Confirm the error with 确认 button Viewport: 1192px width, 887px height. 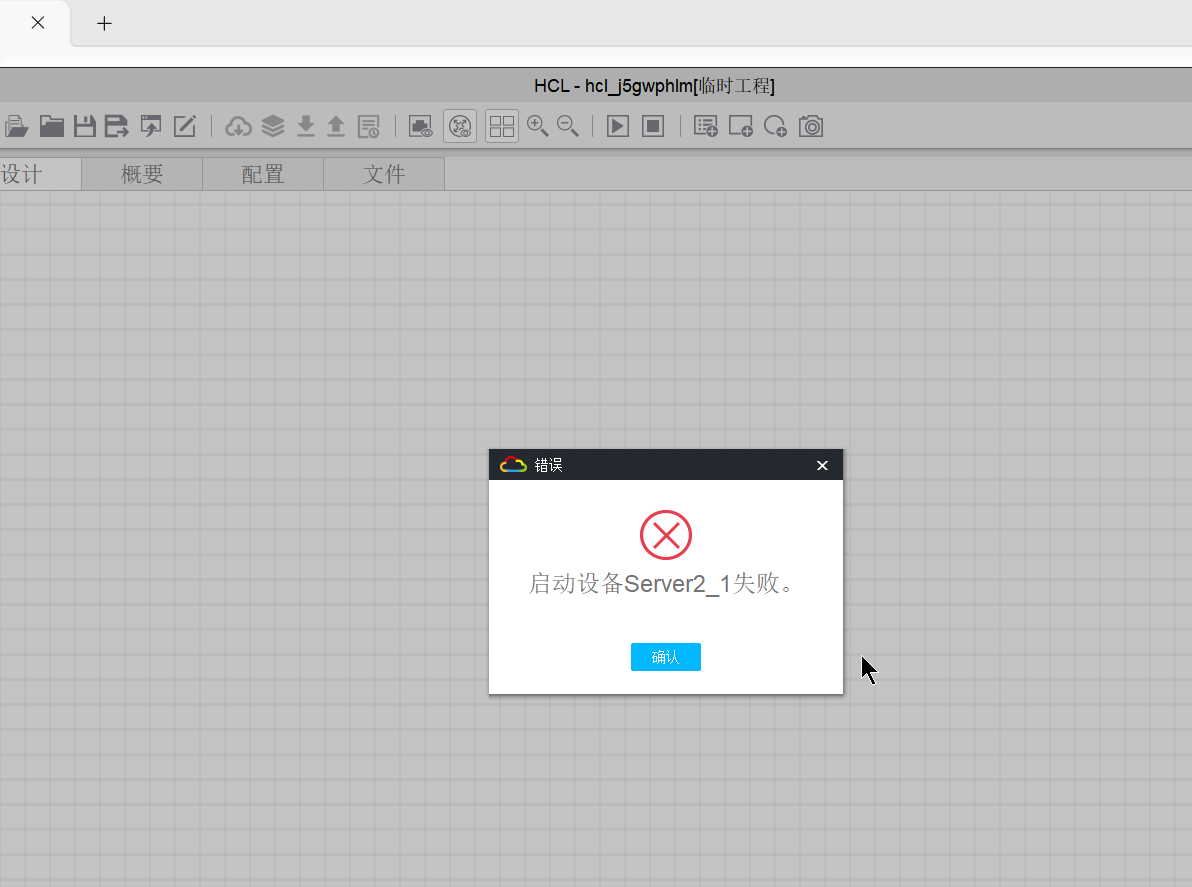[x=665, y=657]
